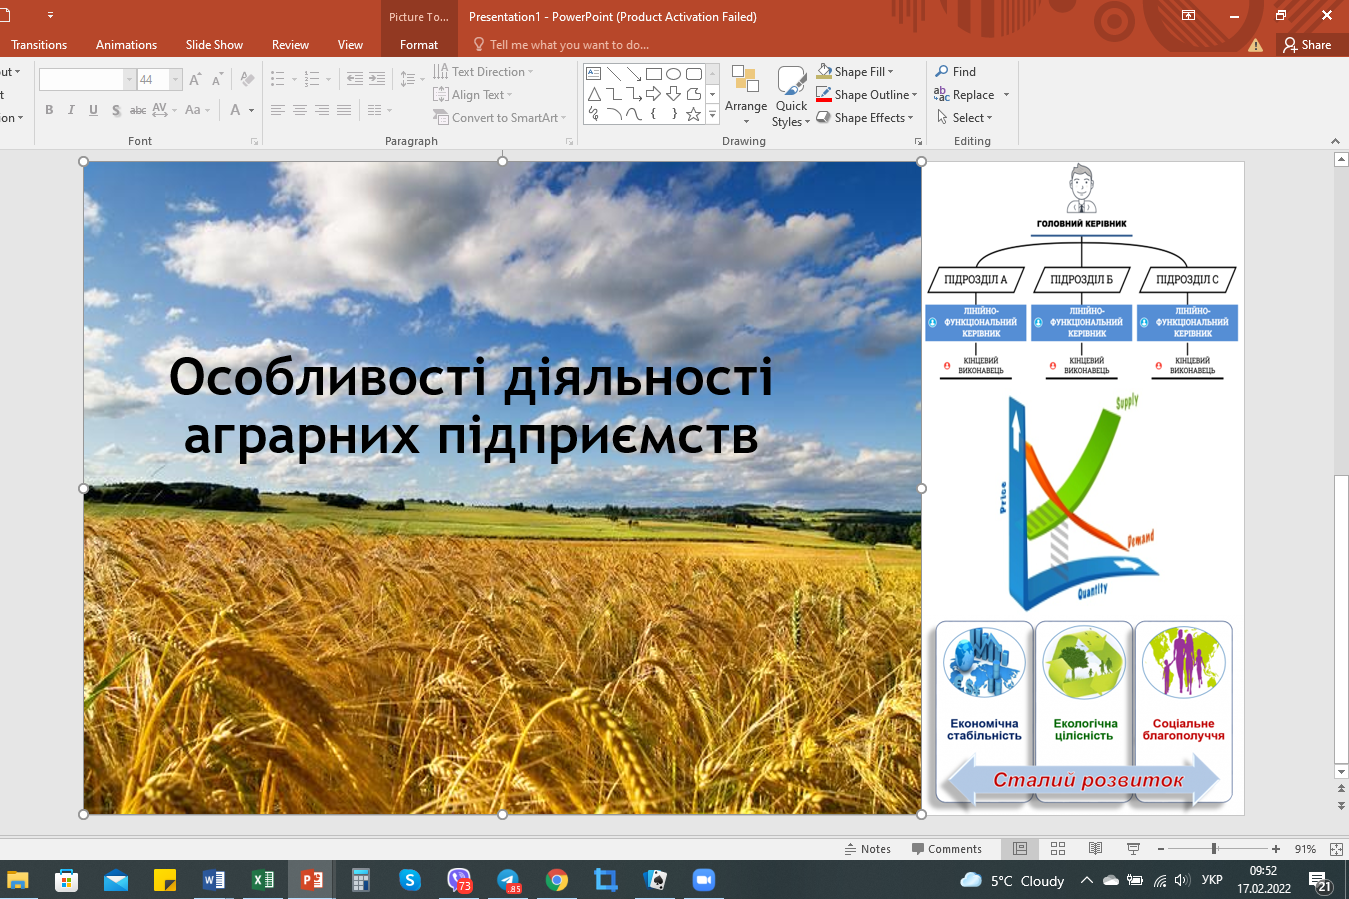Open the Picture Tools Format tab

[419, 45]
